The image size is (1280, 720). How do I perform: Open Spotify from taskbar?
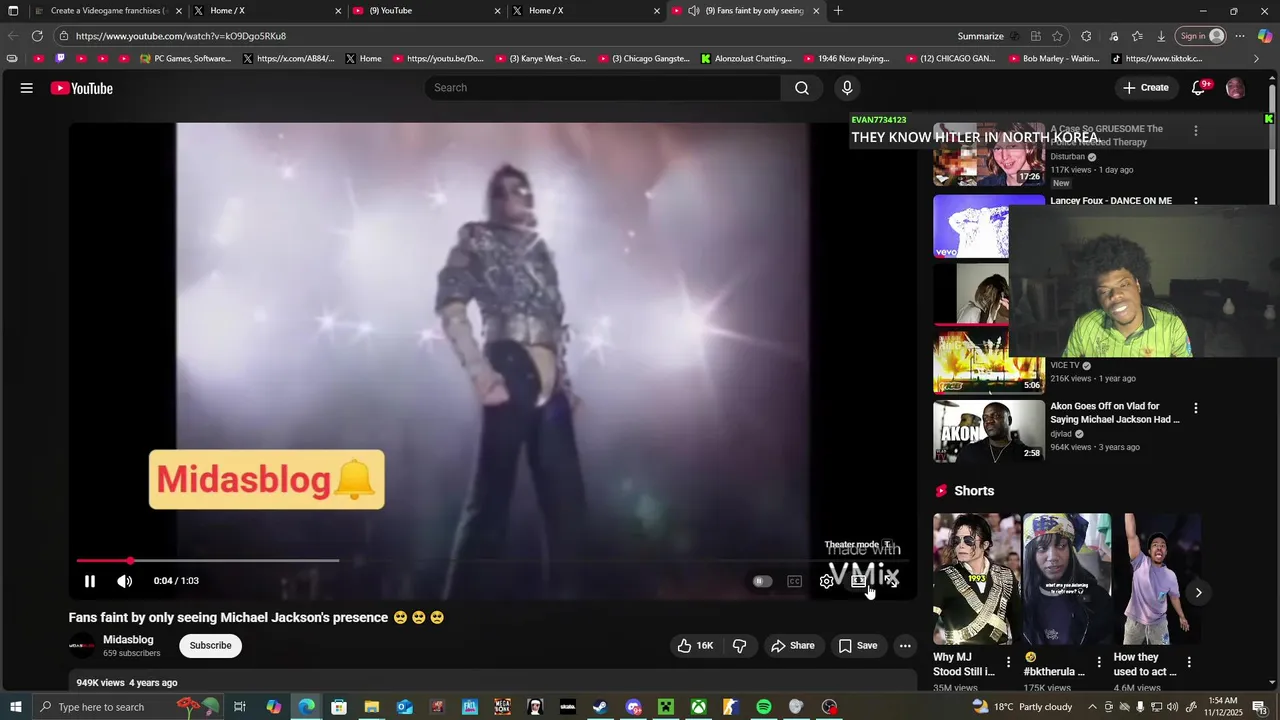point(764,707)
